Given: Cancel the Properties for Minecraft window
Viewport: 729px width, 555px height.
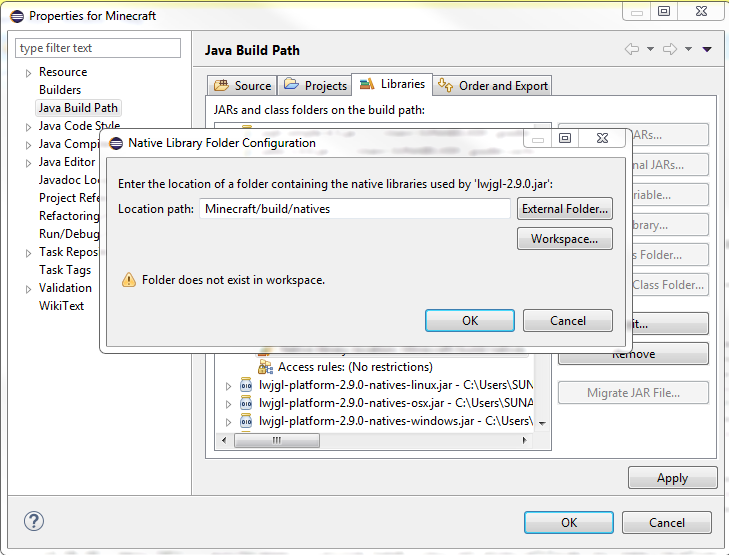Looking at the screenshot, I should click(667, 522).
